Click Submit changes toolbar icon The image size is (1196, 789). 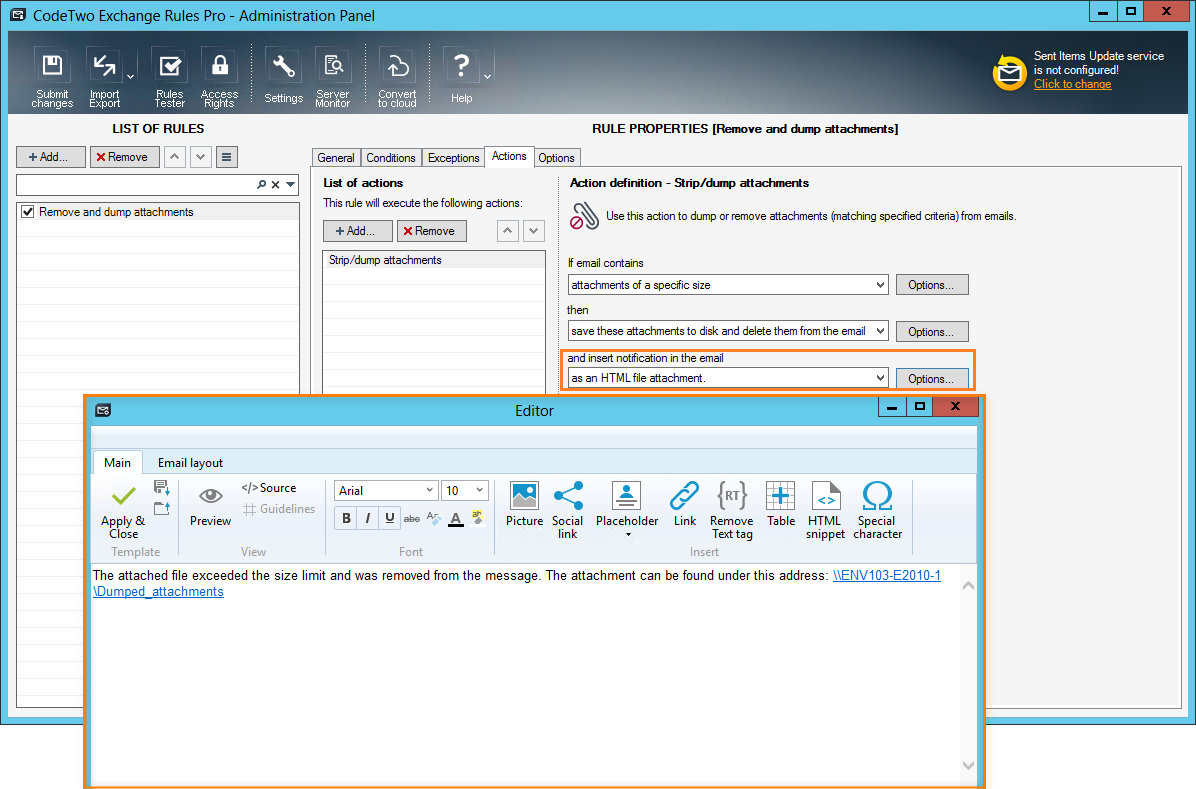click(x=52, y=79)
